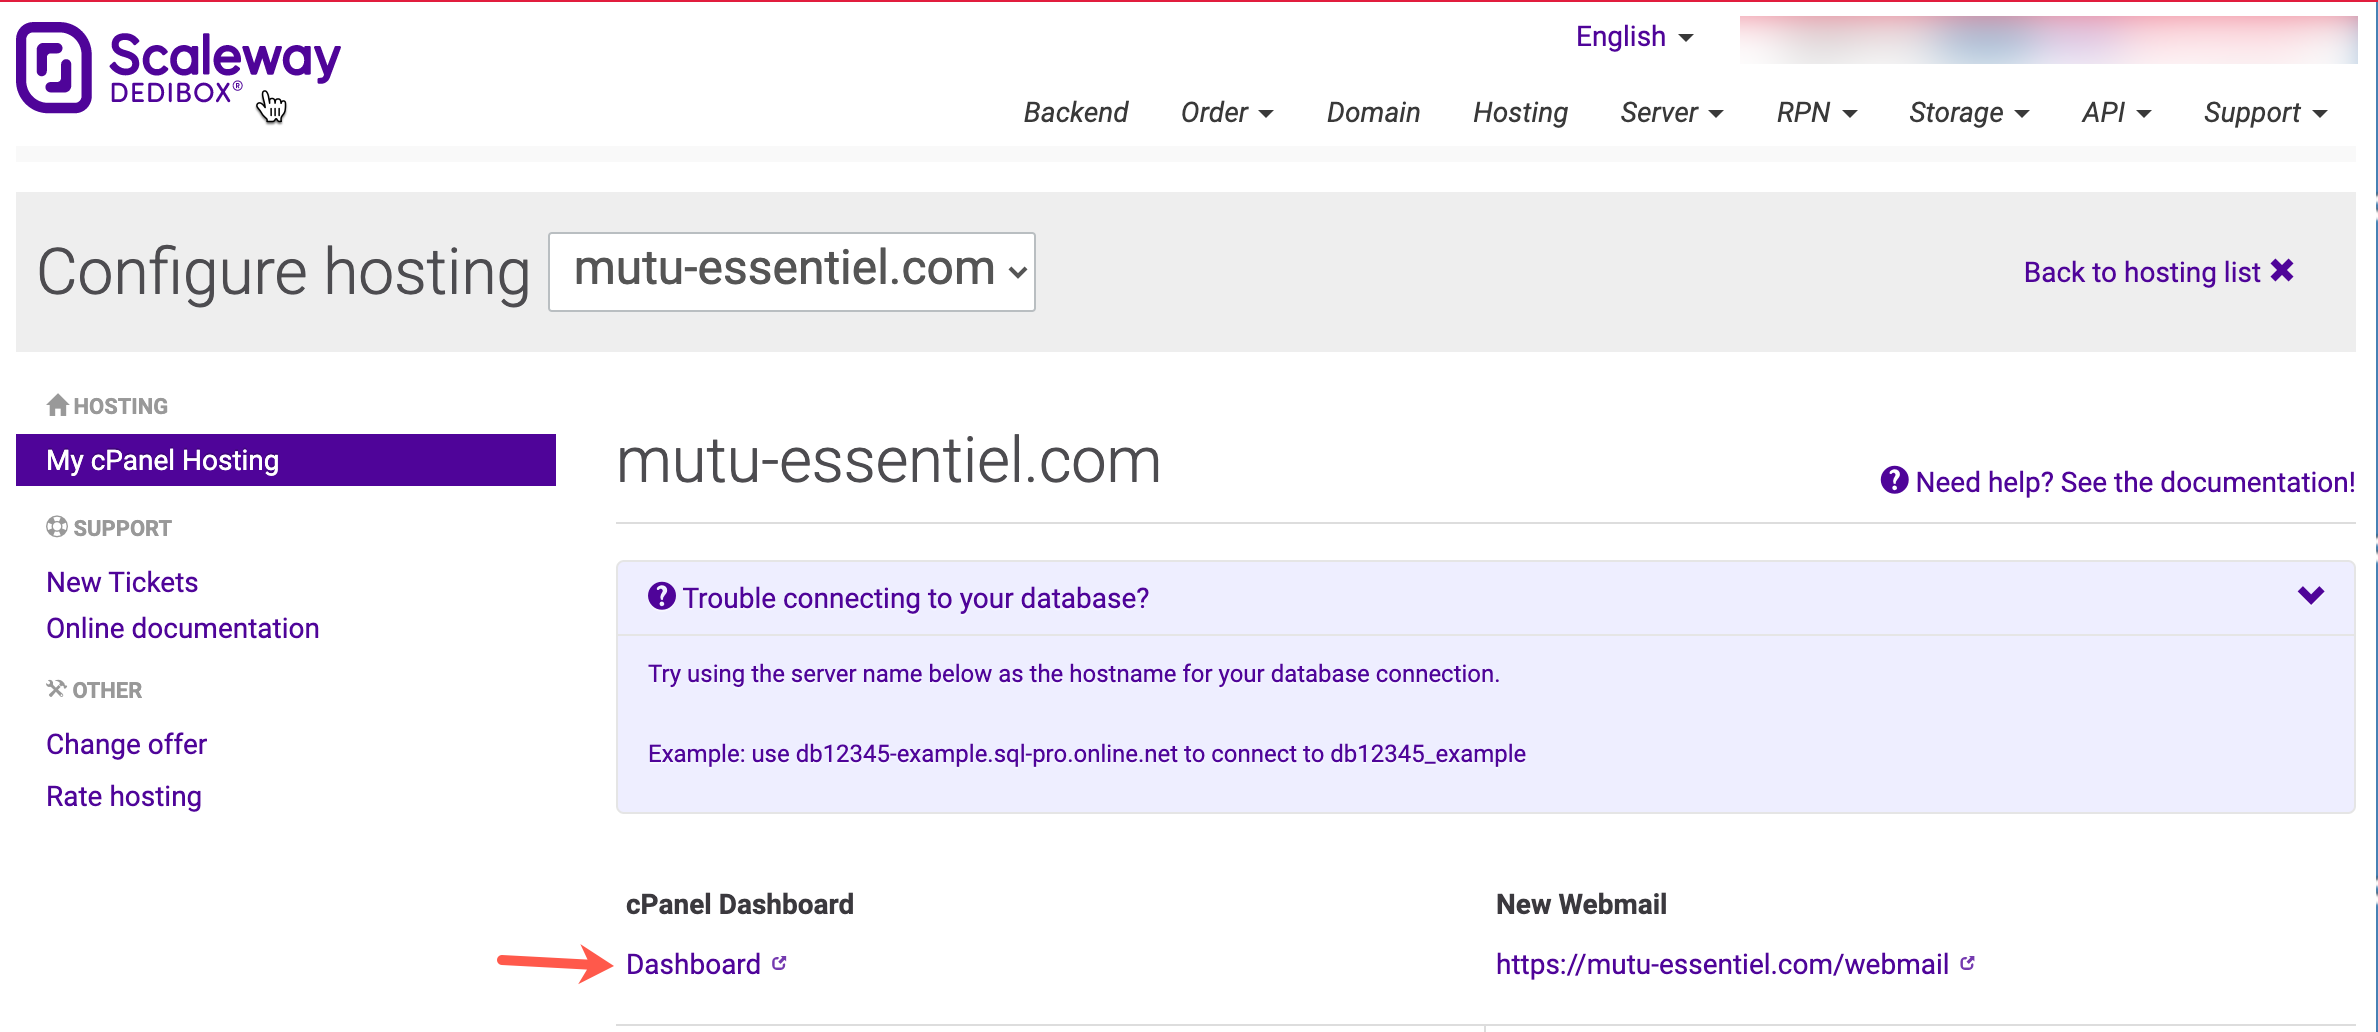Click the question mark icon next to documentation help

point(1894,481)
